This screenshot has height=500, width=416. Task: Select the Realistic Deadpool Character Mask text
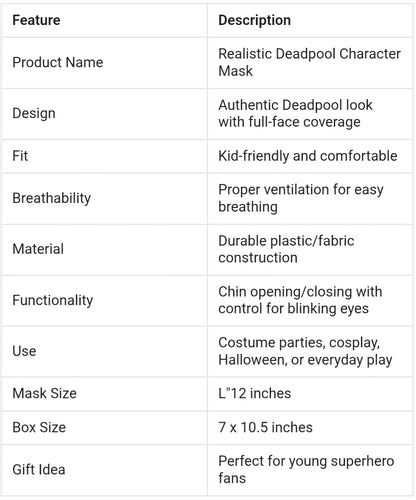coord(309,62)
